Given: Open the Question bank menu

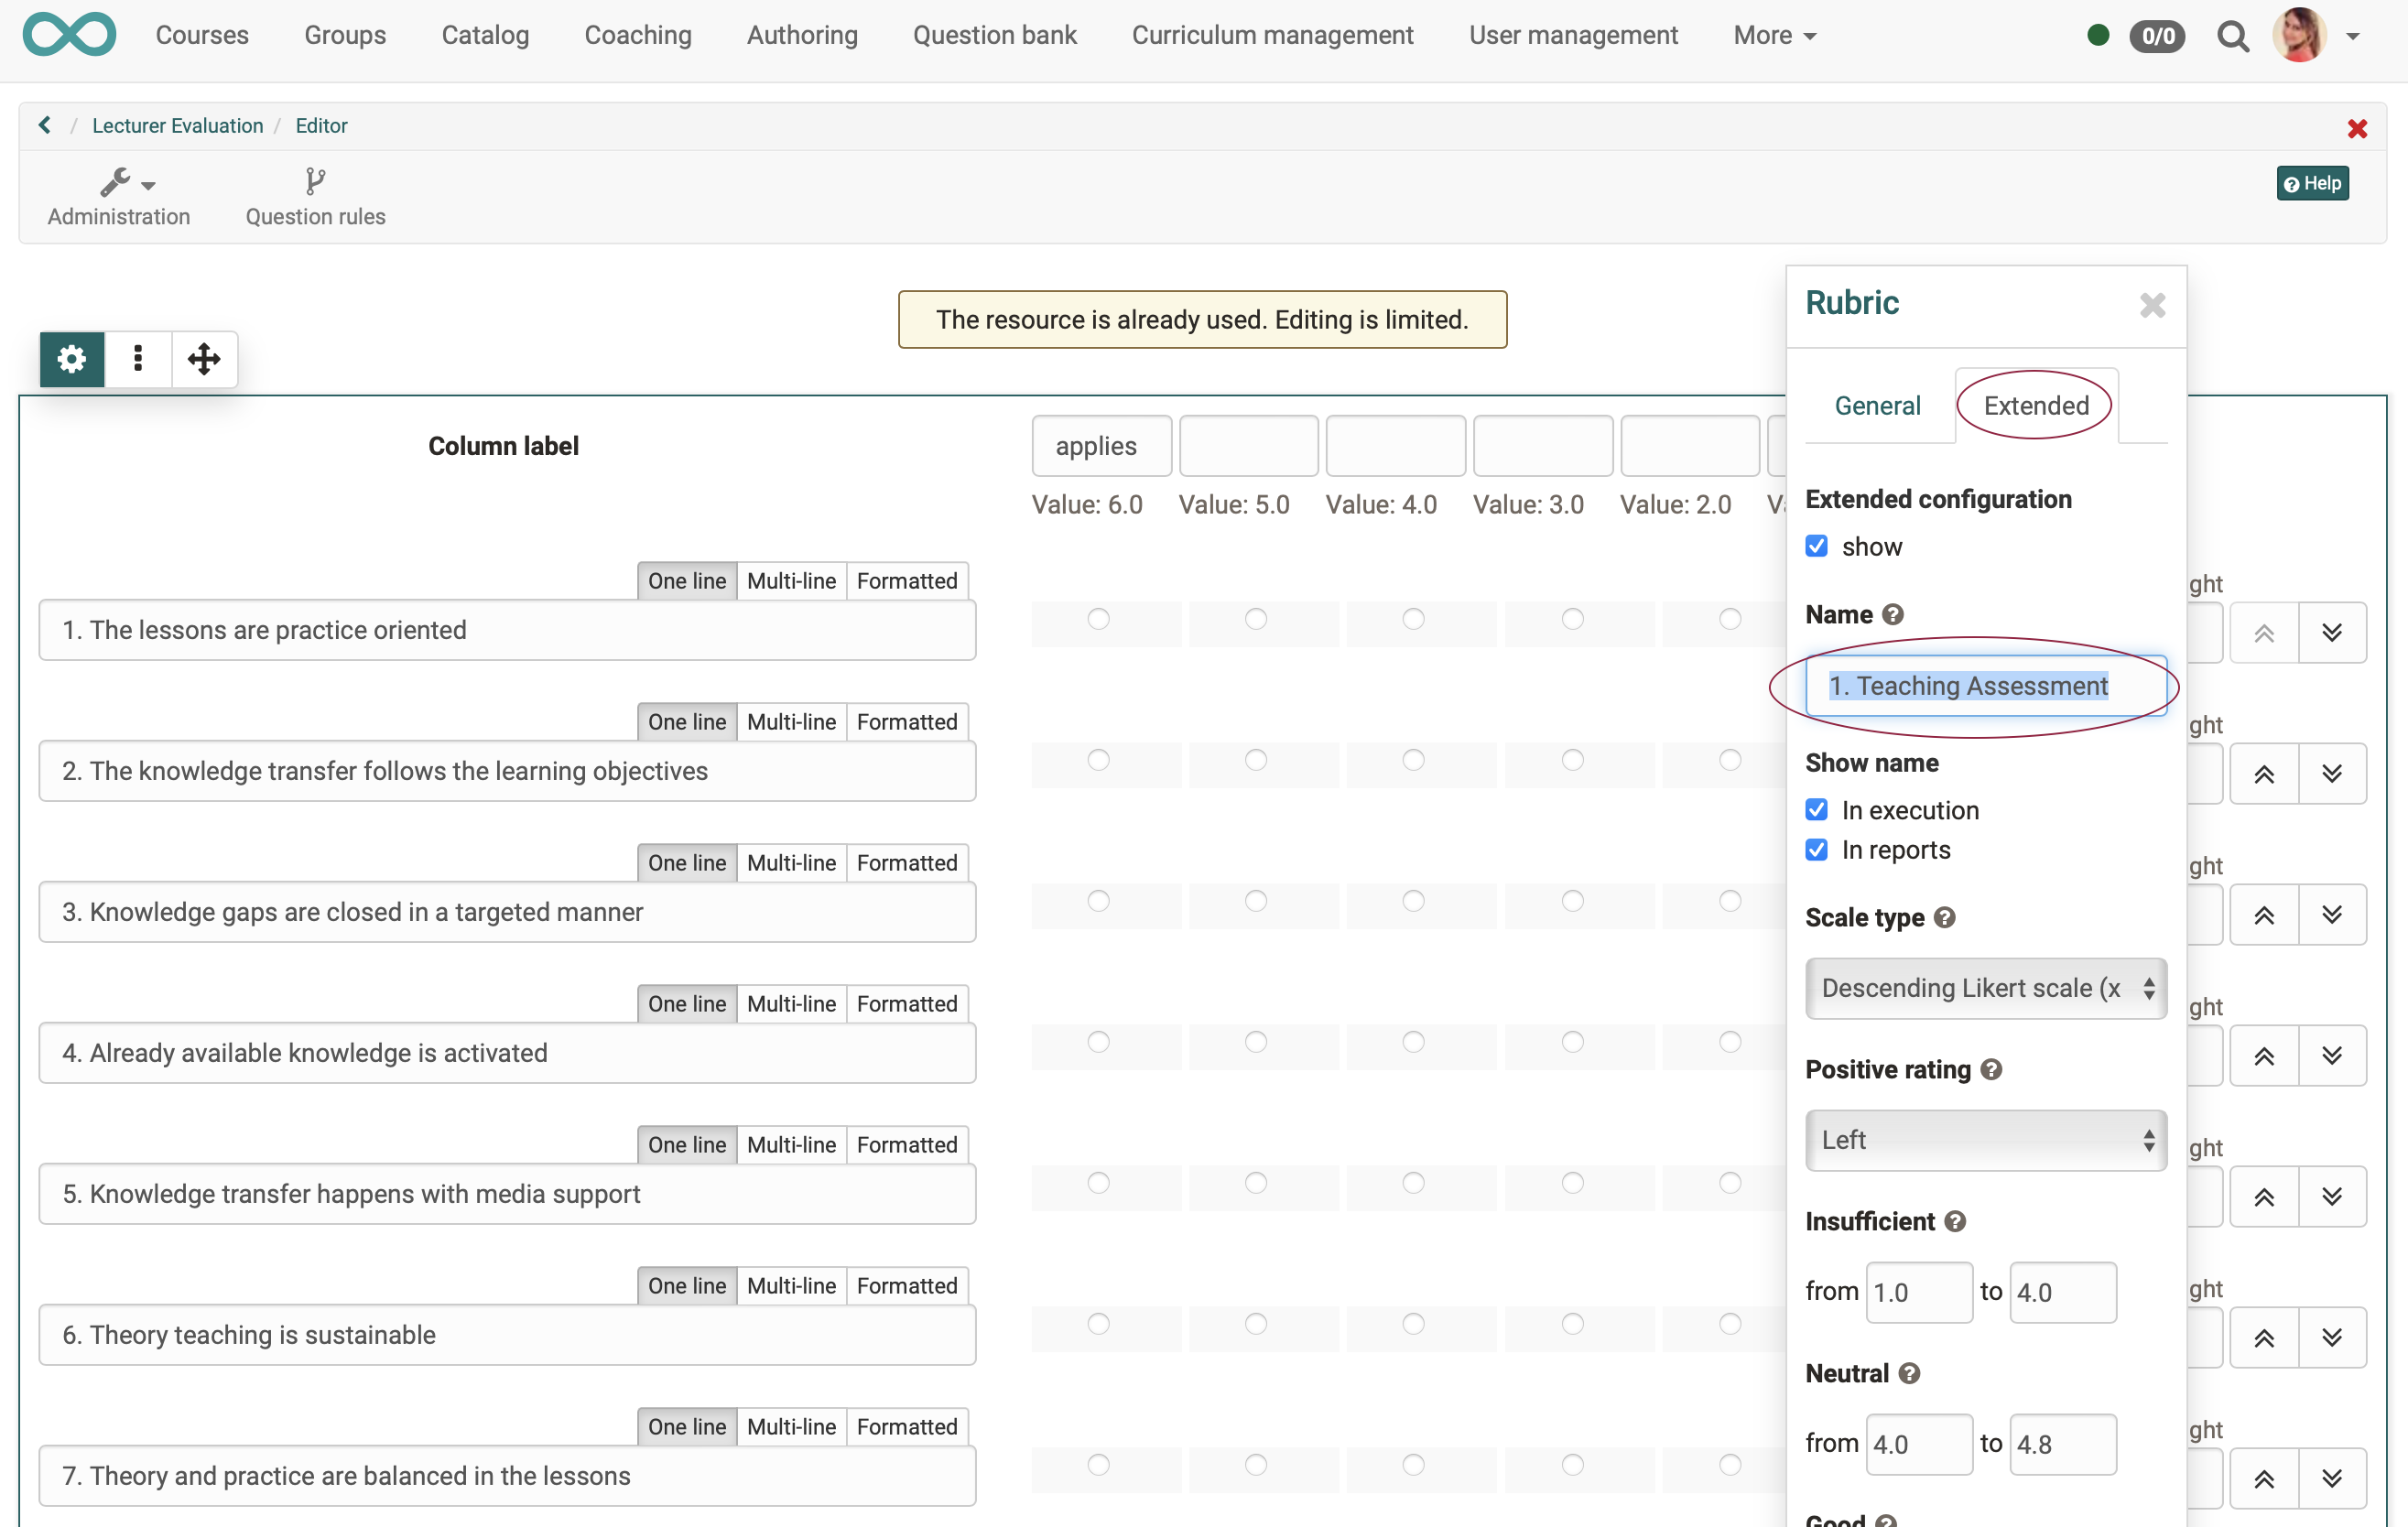Looking at the screenshot, I should [x=994, y=36].
